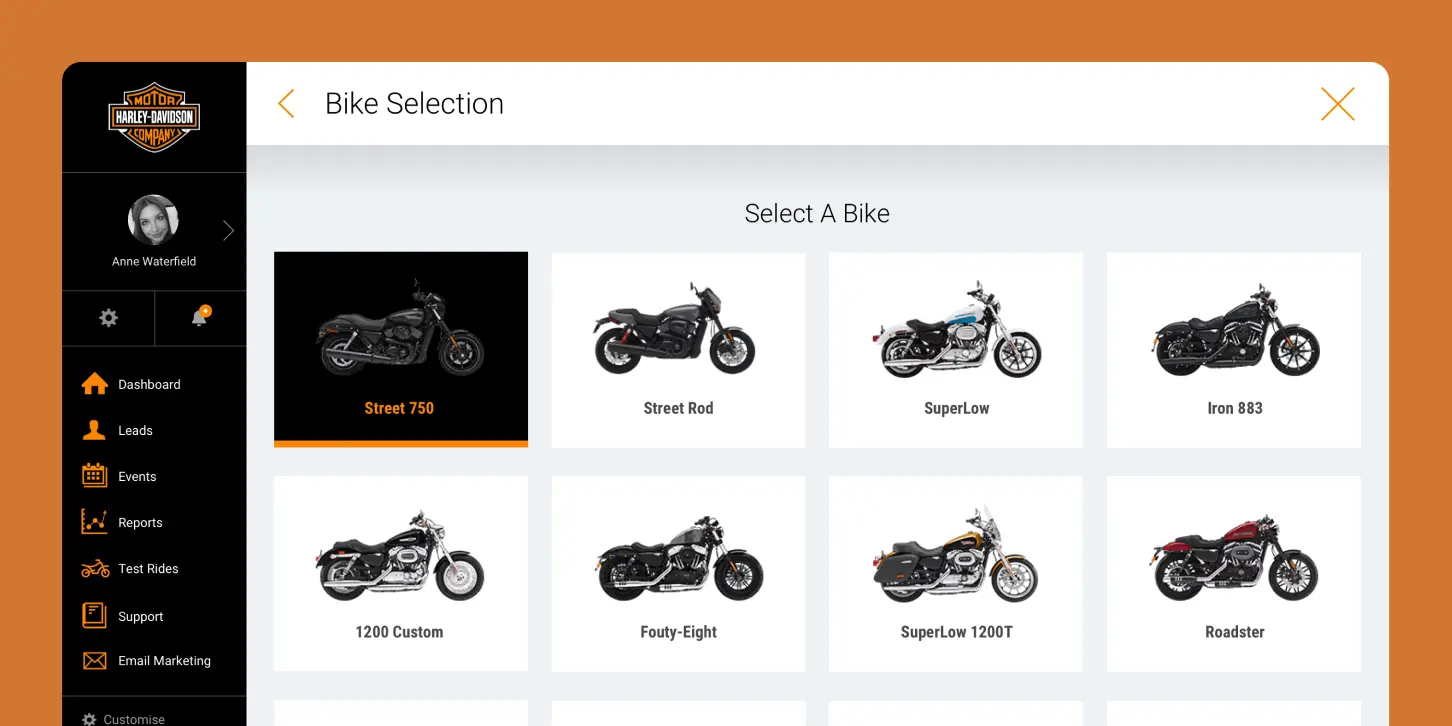Choose the Roadster motorcycle
Viewport: 1452px width, 726px height.
point(1233,573)
